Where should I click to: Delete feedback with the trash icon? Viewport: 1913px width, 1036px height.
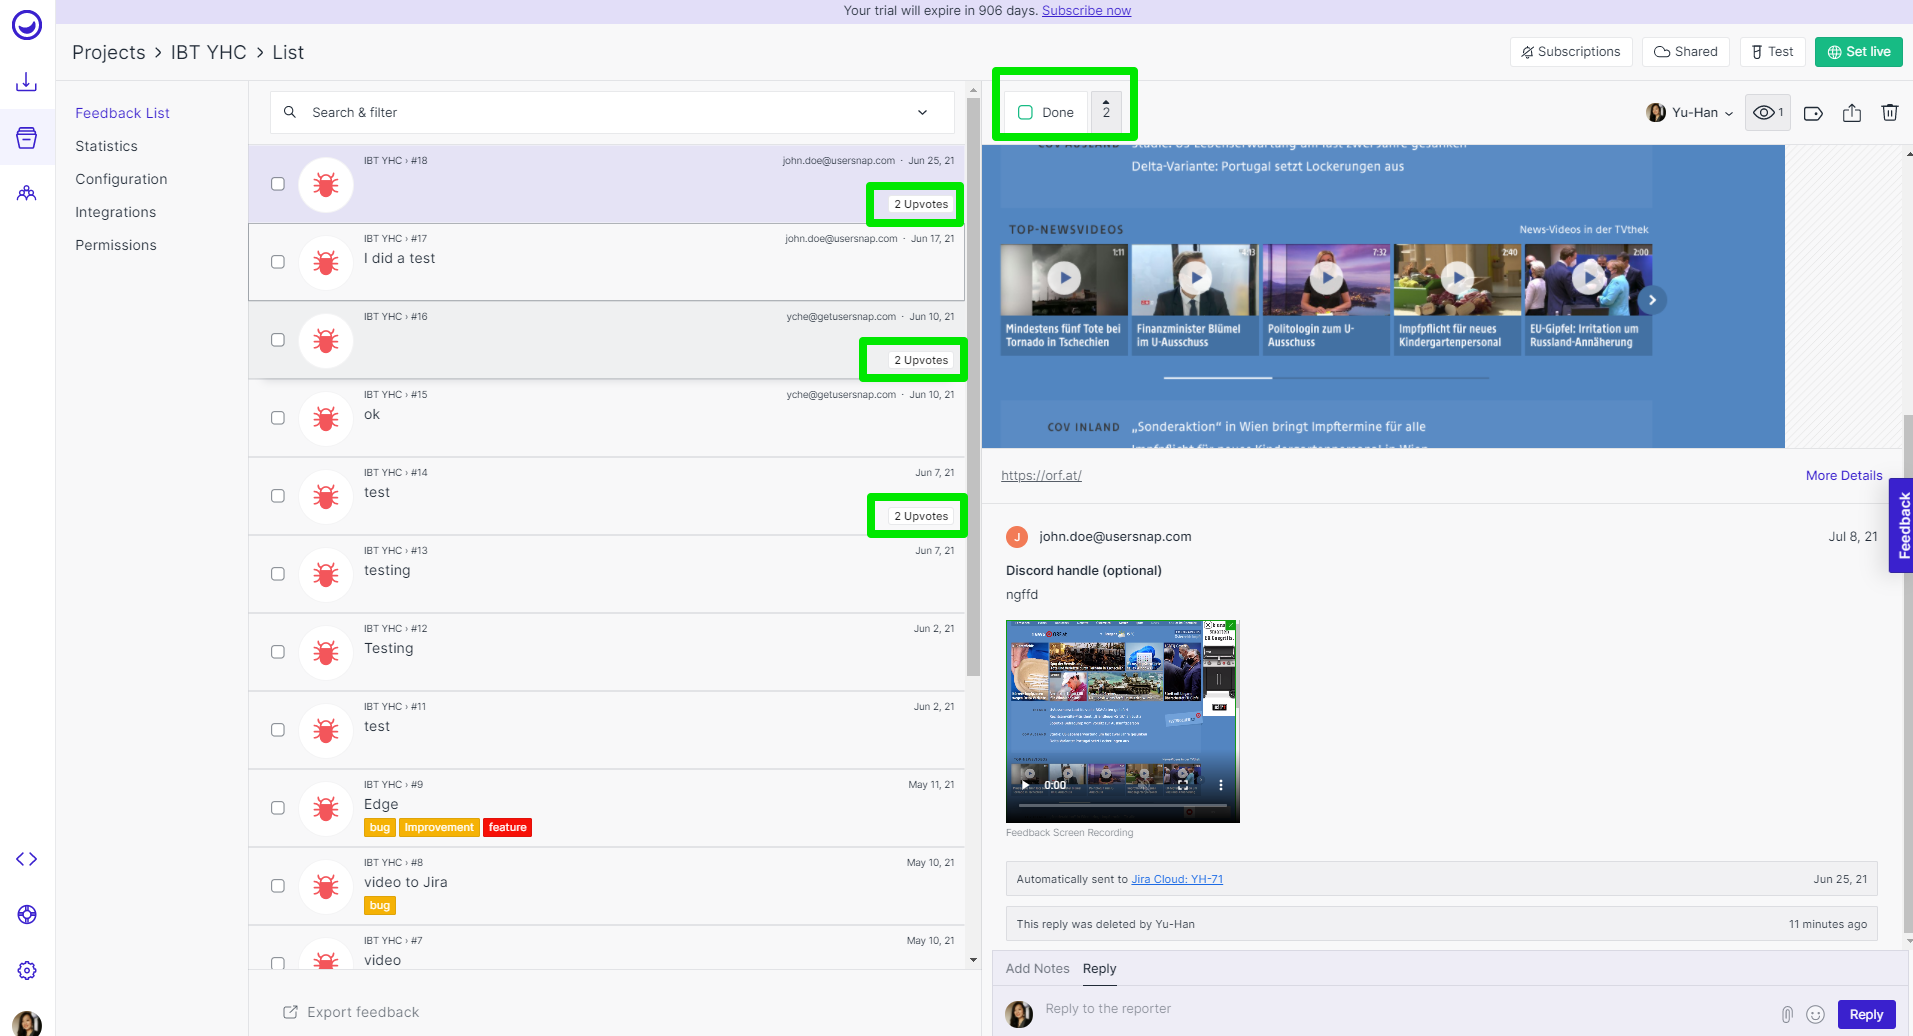click(1890, 112)
